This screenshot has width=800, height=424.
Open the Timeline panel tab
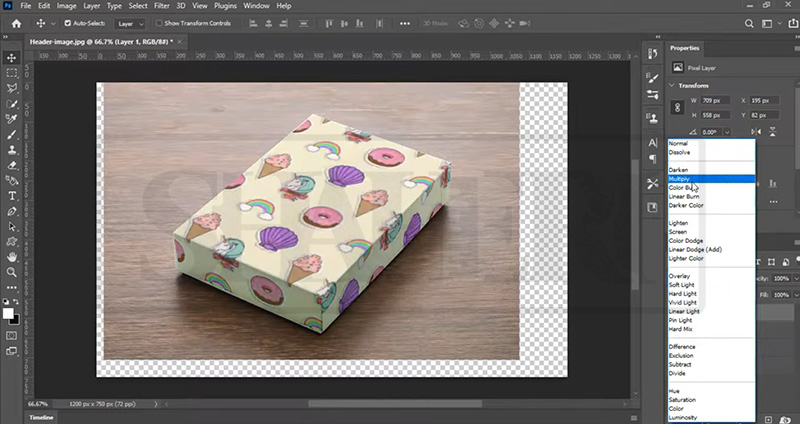[x=41, y=417]
